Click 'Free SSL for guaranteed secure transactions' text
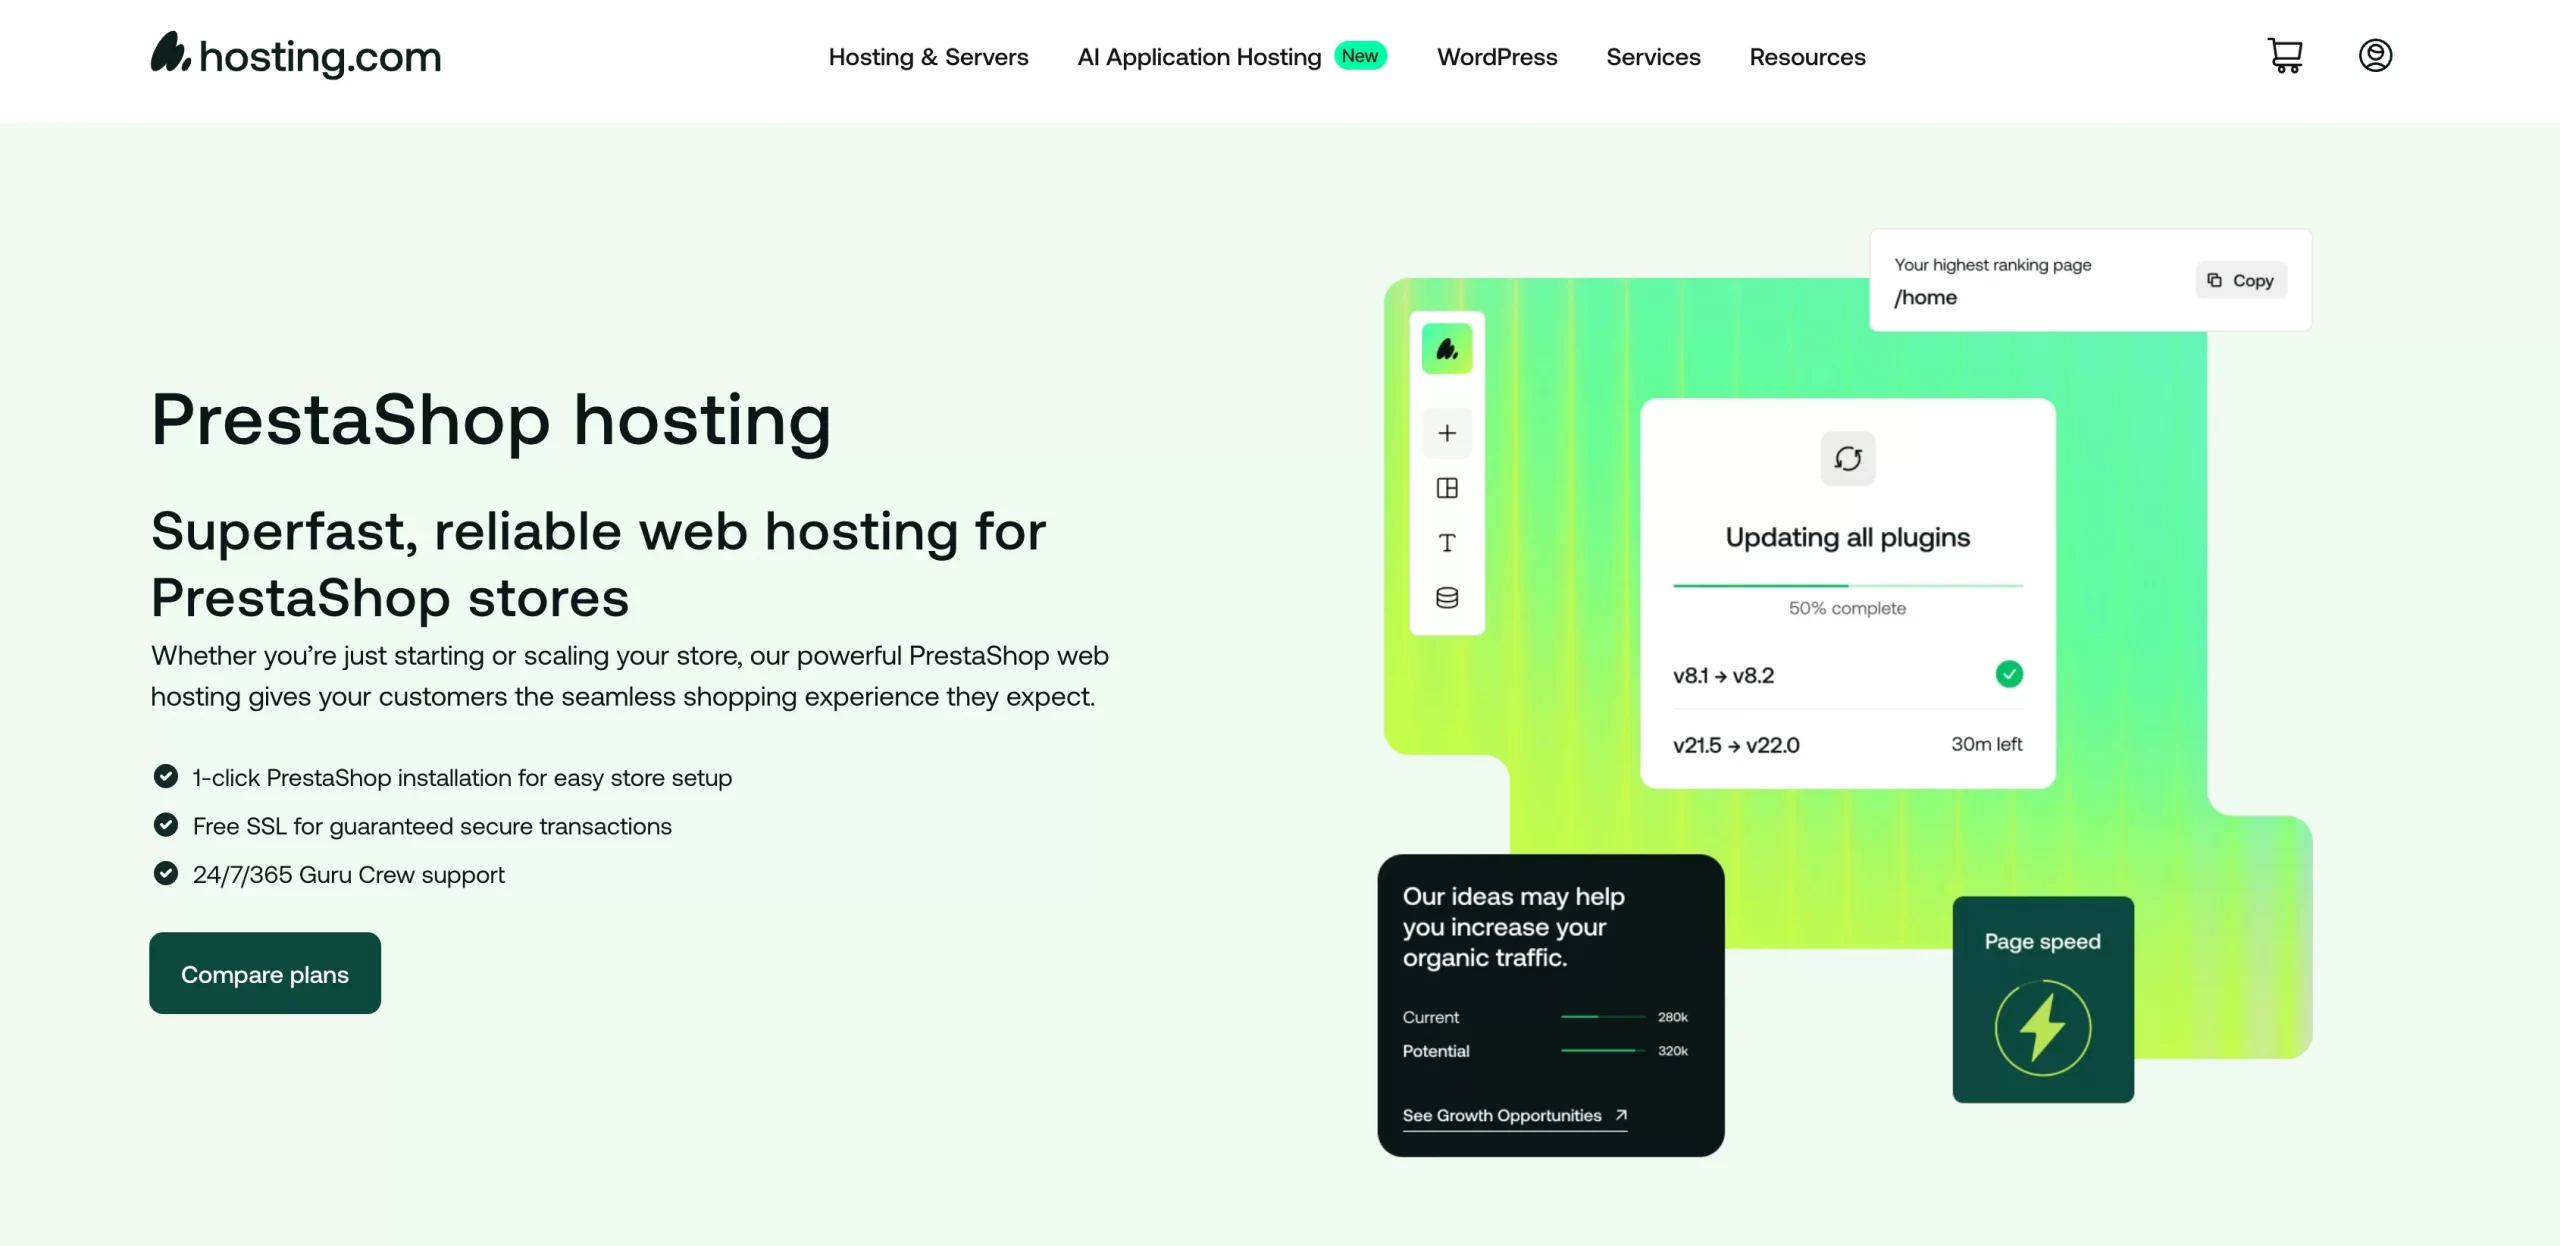This screenshot has height=1246, width=2560. pyautogui.click(x=432, y=826)
